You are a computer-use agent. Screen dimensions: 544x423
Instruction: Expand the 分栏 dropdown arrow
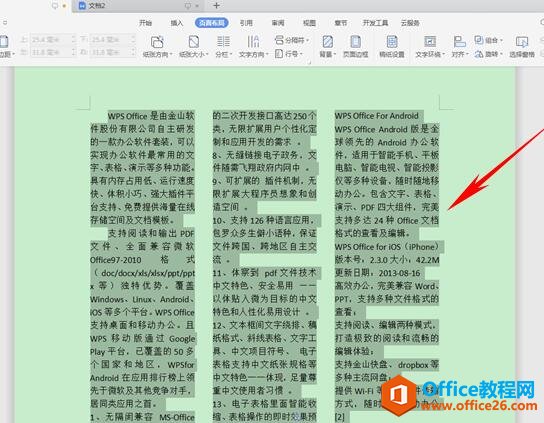point(231,54)
